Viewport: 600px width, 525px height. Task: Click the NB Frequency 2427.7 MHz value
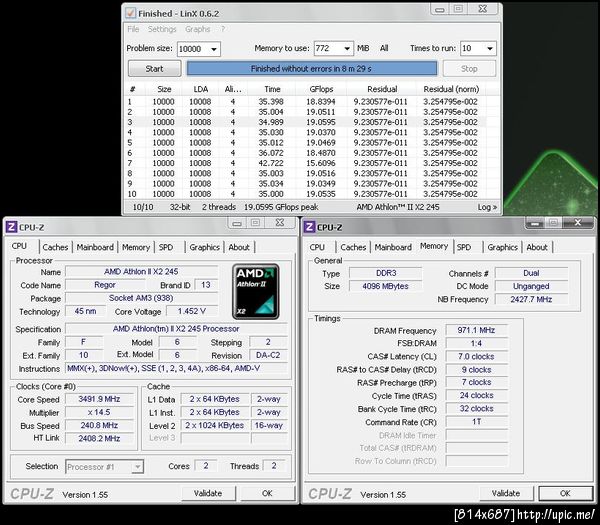point(531,299)
